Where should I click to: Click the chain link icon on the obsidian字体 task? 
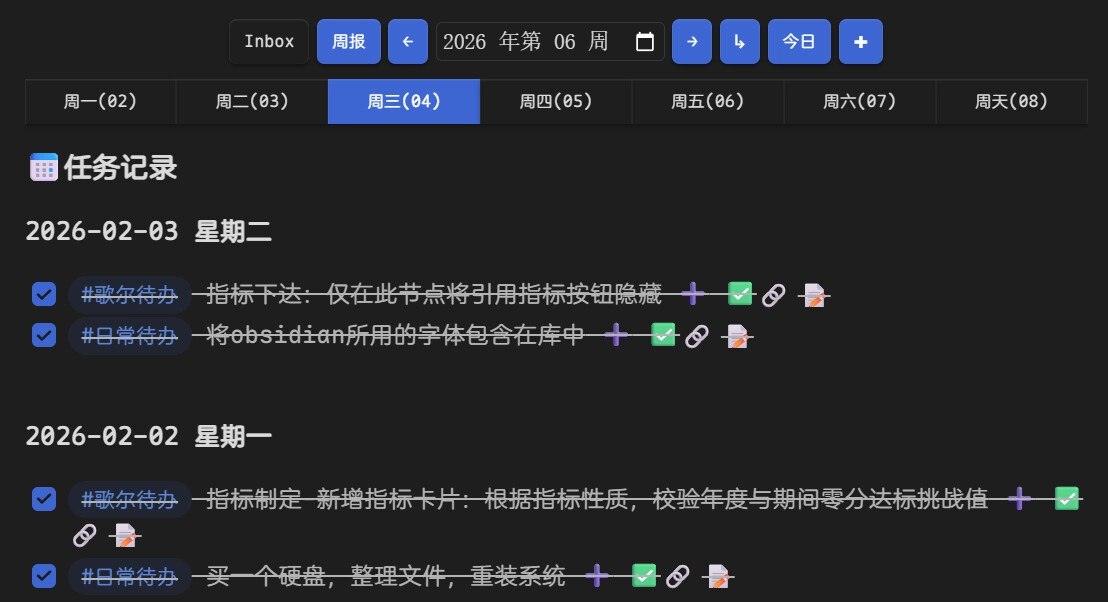tap(697, 336)
